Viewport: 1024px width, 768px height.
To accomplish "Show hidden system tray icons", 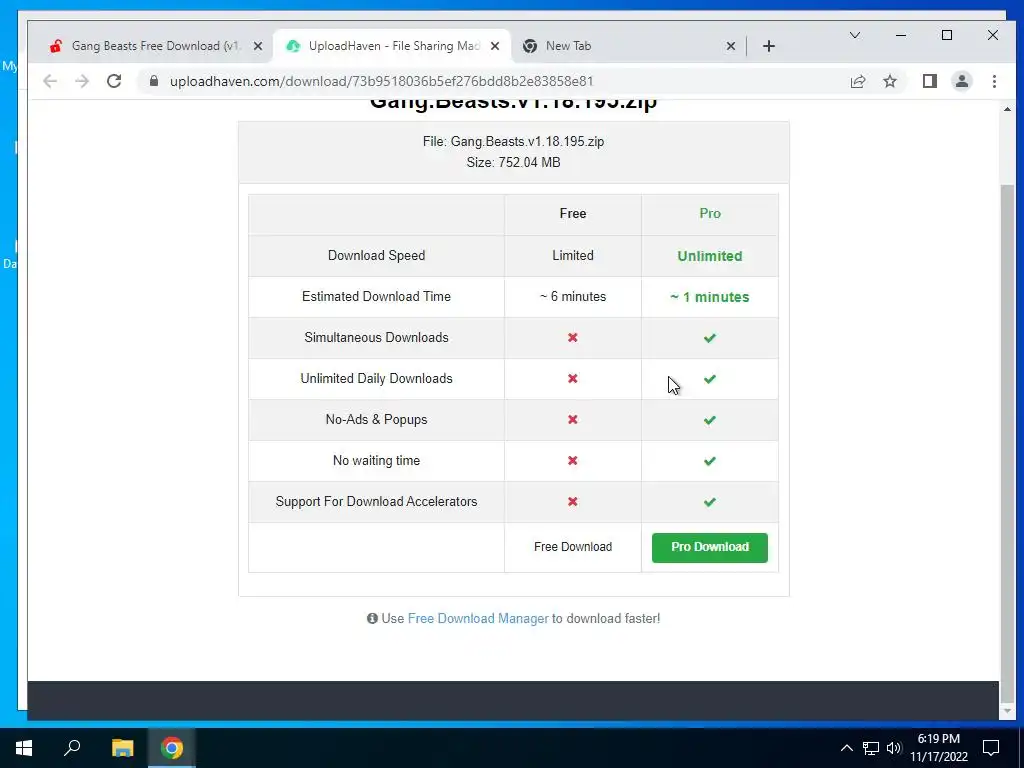I will point(846,748).
